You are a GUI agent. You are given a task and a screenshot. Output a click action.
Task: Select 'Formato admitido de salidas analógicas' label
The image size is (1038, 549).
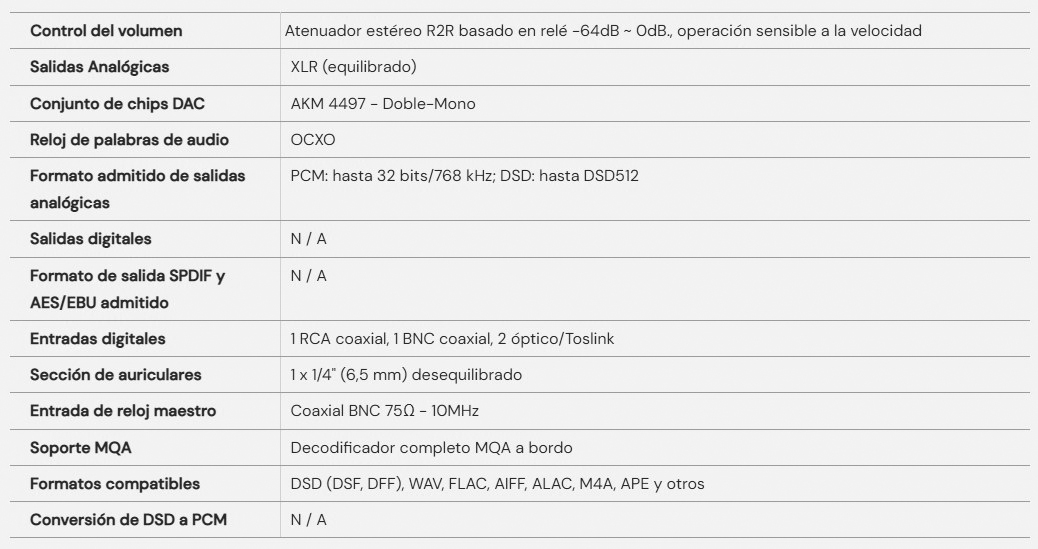(138, 189)
